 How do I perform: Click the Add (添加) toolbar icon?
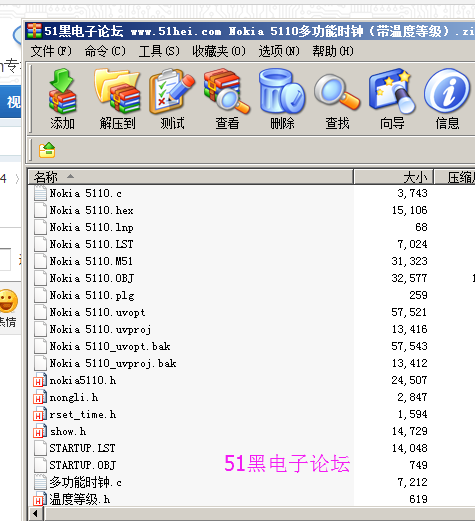[62, 91]
